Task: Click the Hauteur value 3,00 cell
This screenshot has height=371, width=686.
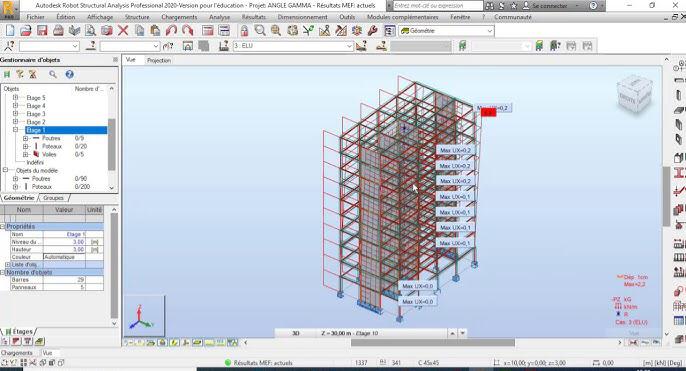Action: coord(64,249)
